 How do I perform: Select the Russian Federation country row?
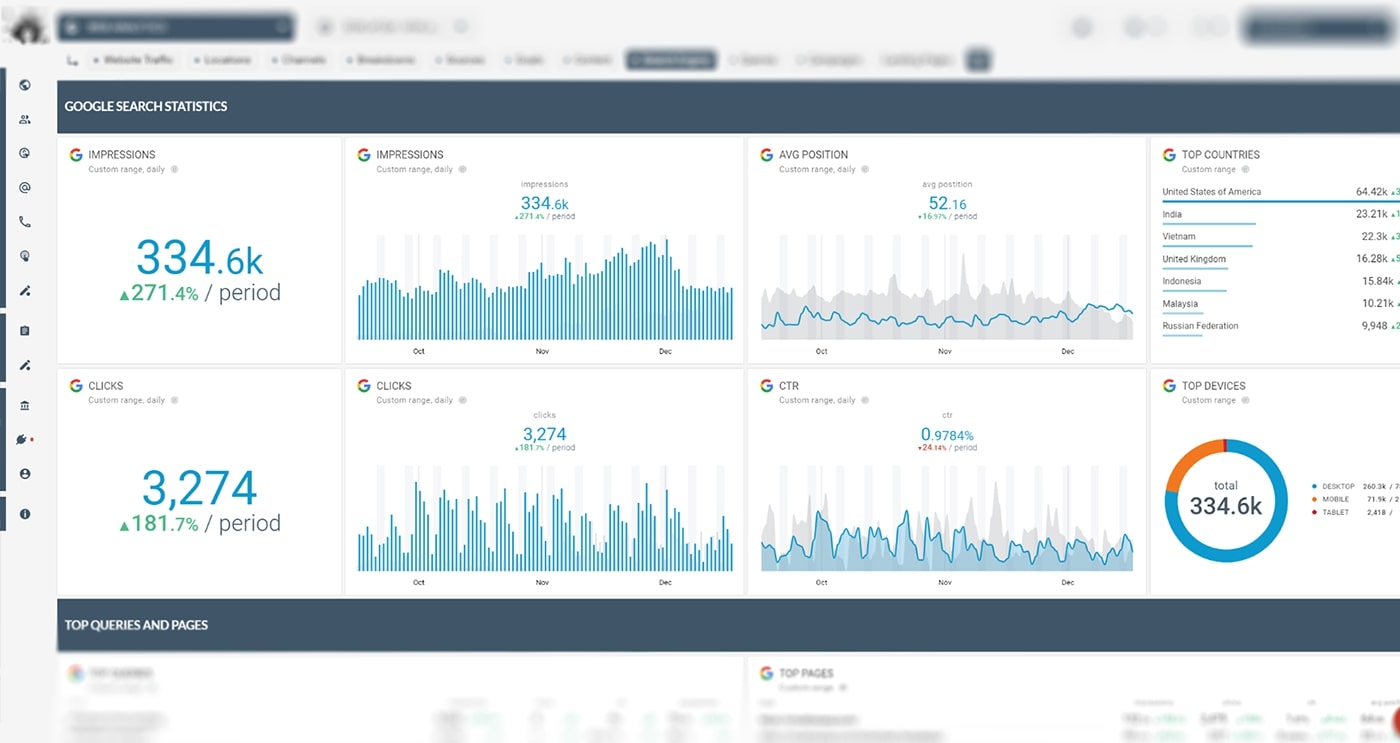tap(1281, 327)
